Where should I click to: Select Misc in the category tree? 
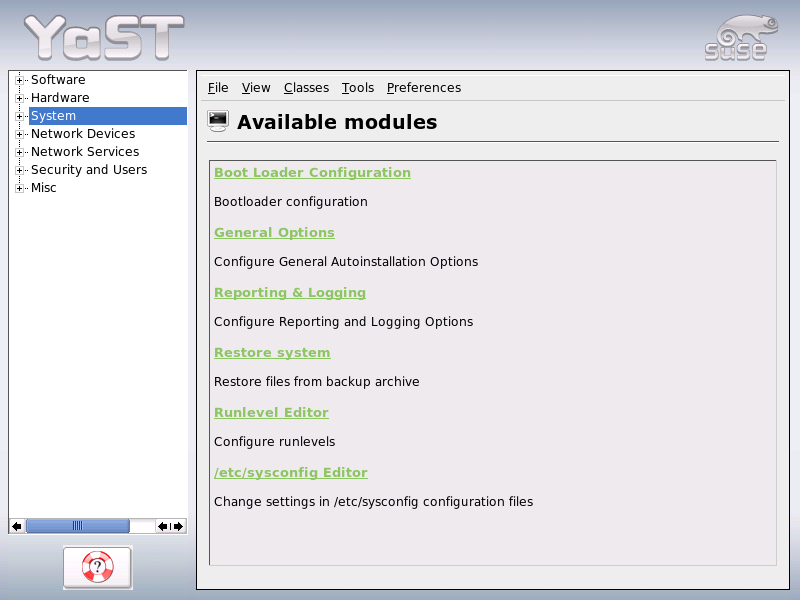click(43, 188)
